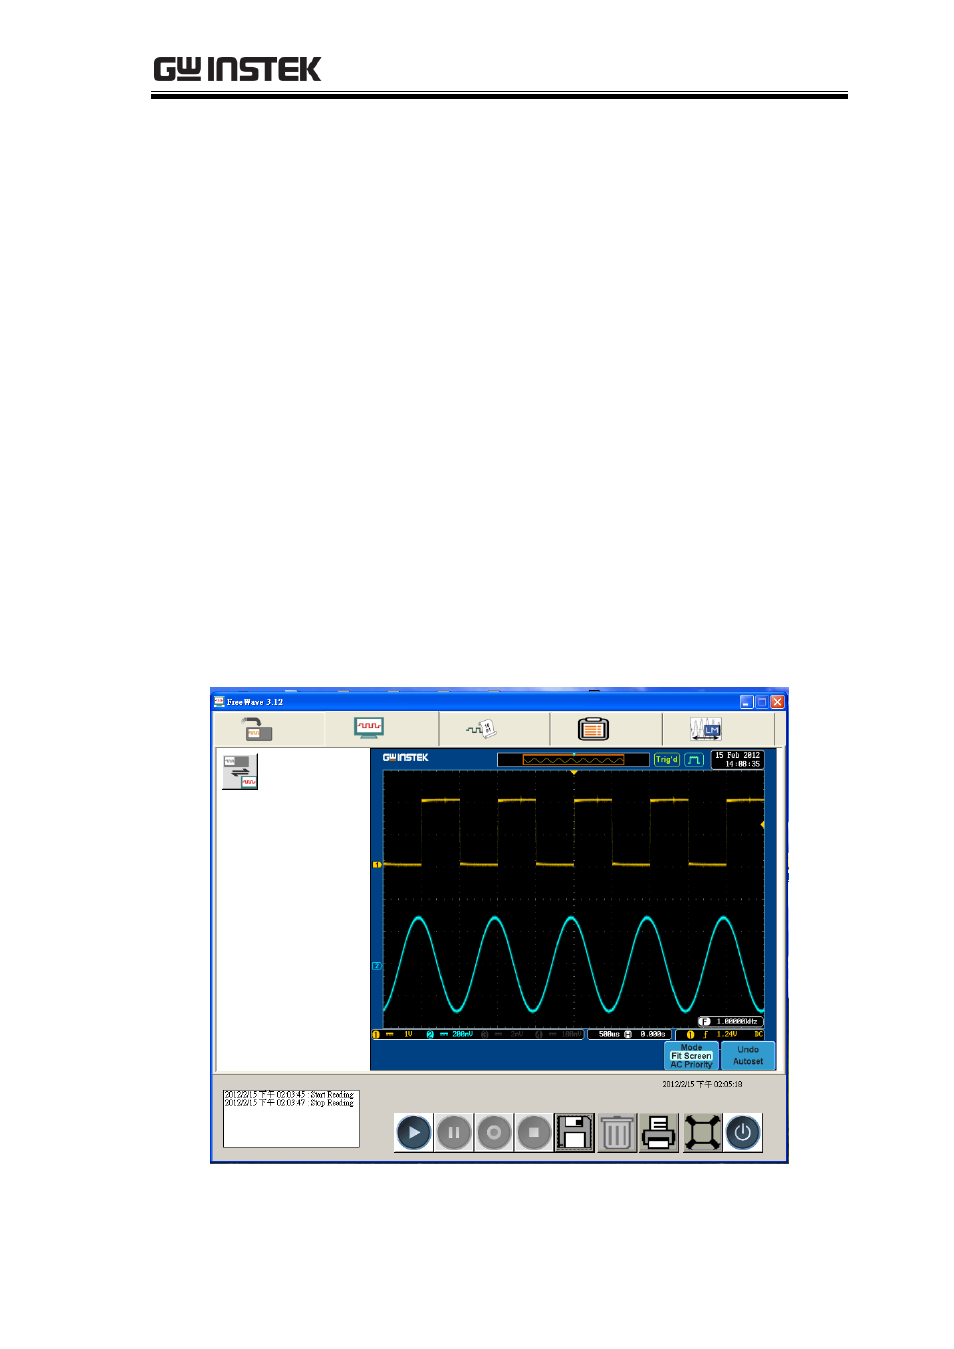
Task: Click the round record button
Action: point(494,1133)
